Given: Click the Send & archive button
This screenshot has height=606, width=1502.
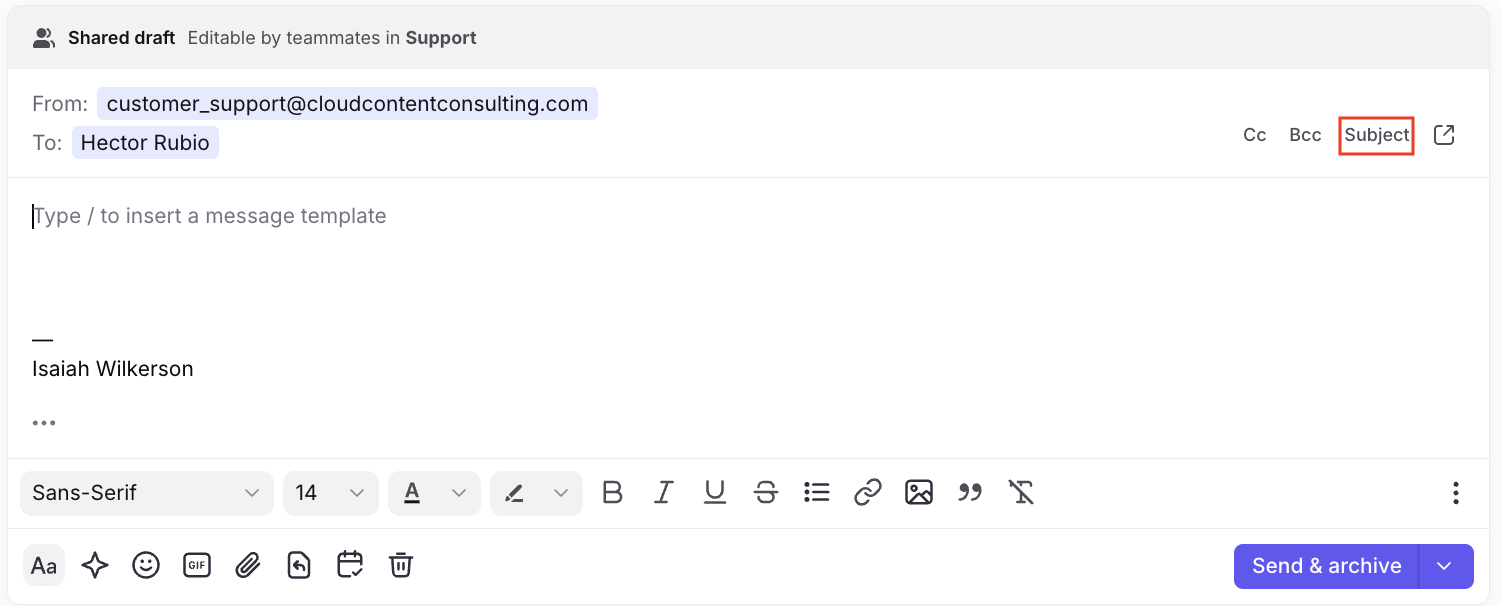Looking at the screenshot, I should coord(1326,566).
